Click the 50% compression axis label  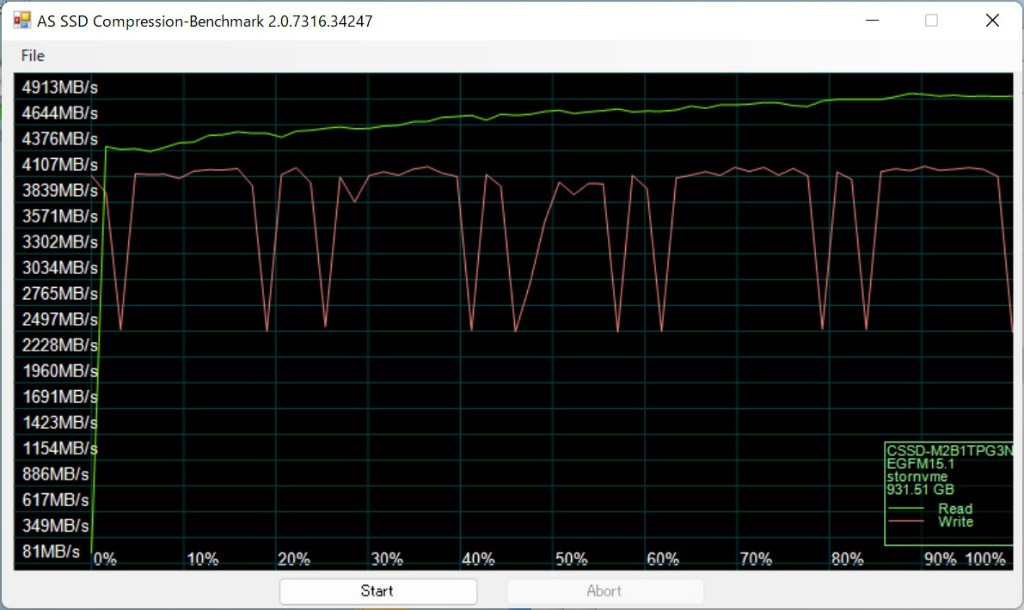coord(571,559)
